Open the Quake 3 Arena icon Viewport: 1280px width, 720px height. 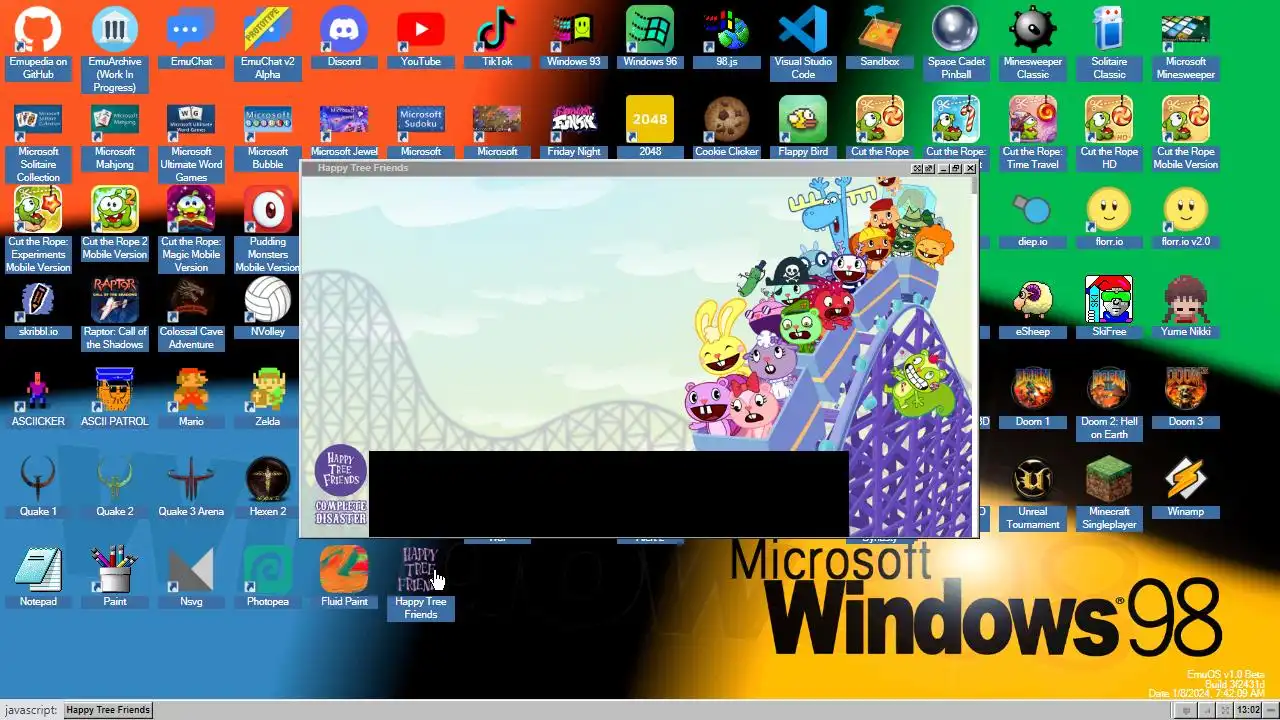point(191,481)
